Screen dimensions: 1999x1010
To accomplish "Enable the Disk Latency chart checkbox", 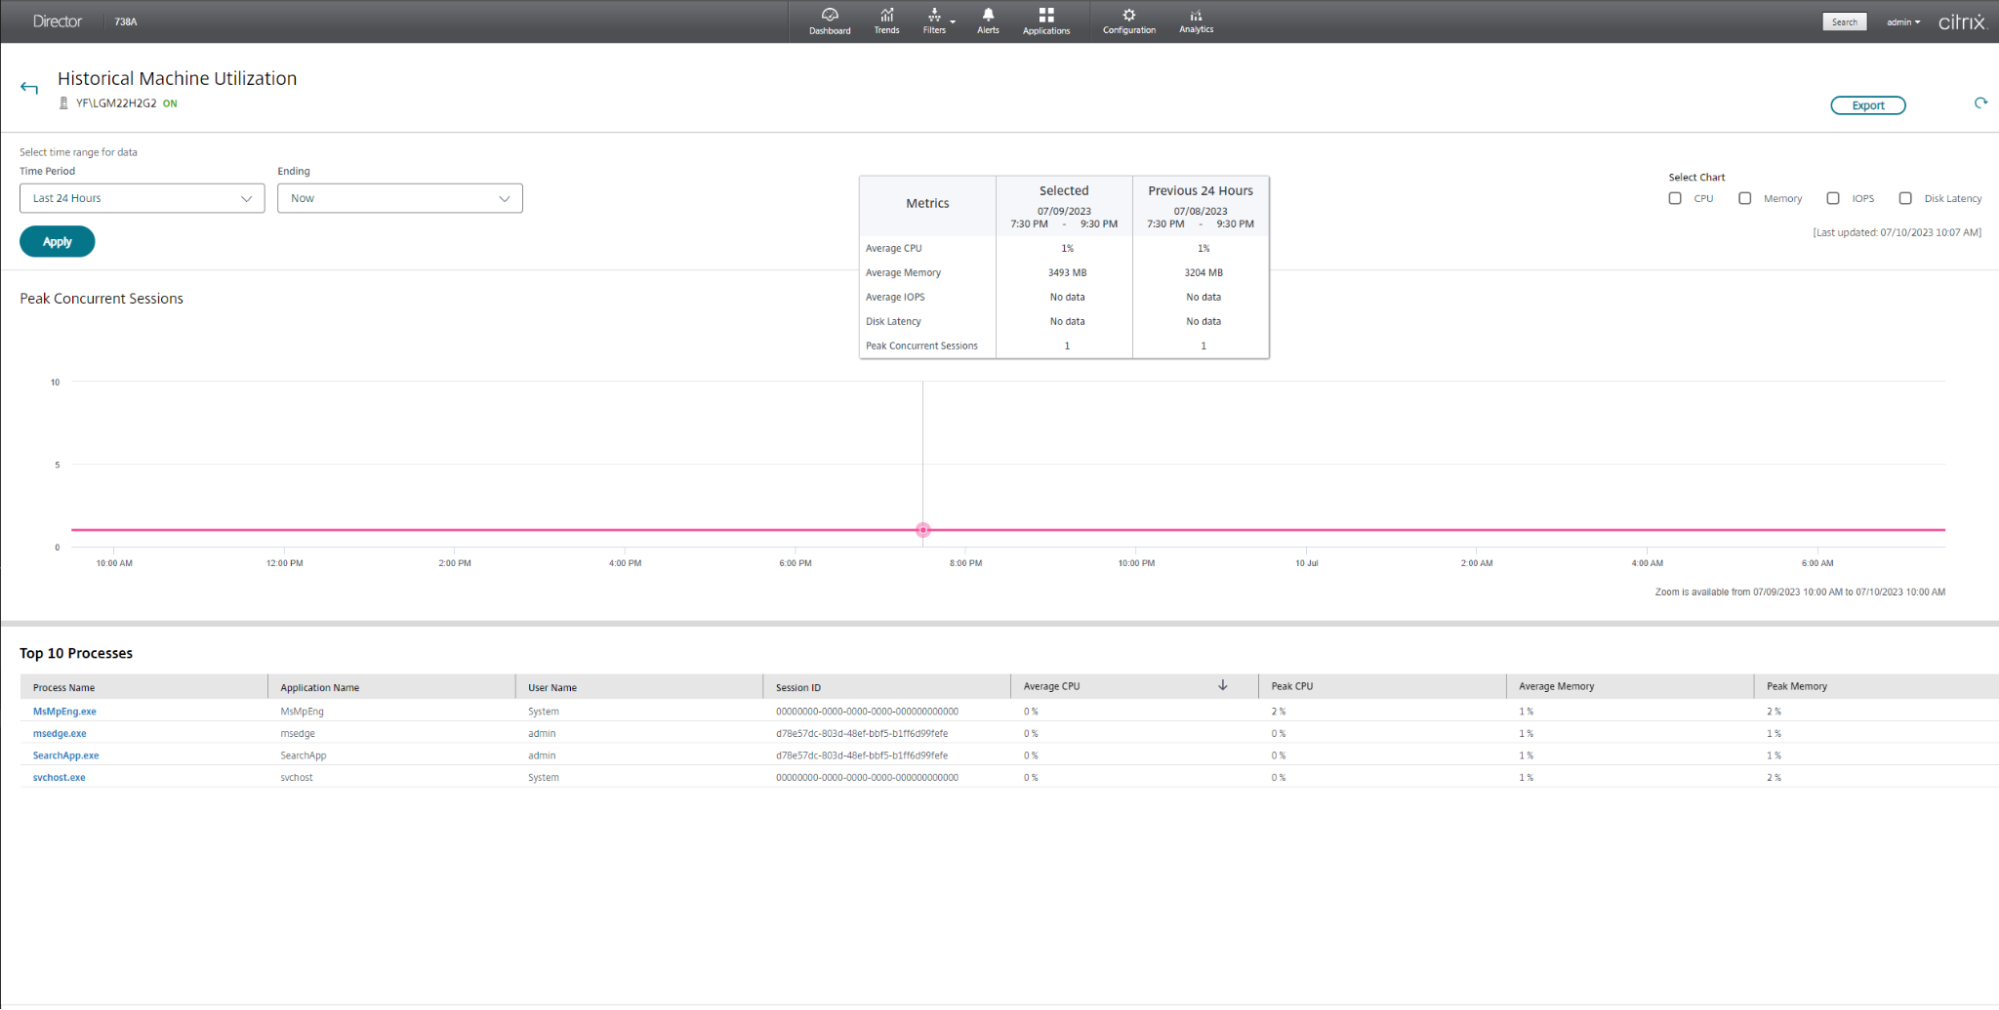I will click(x=1905, y=198).
